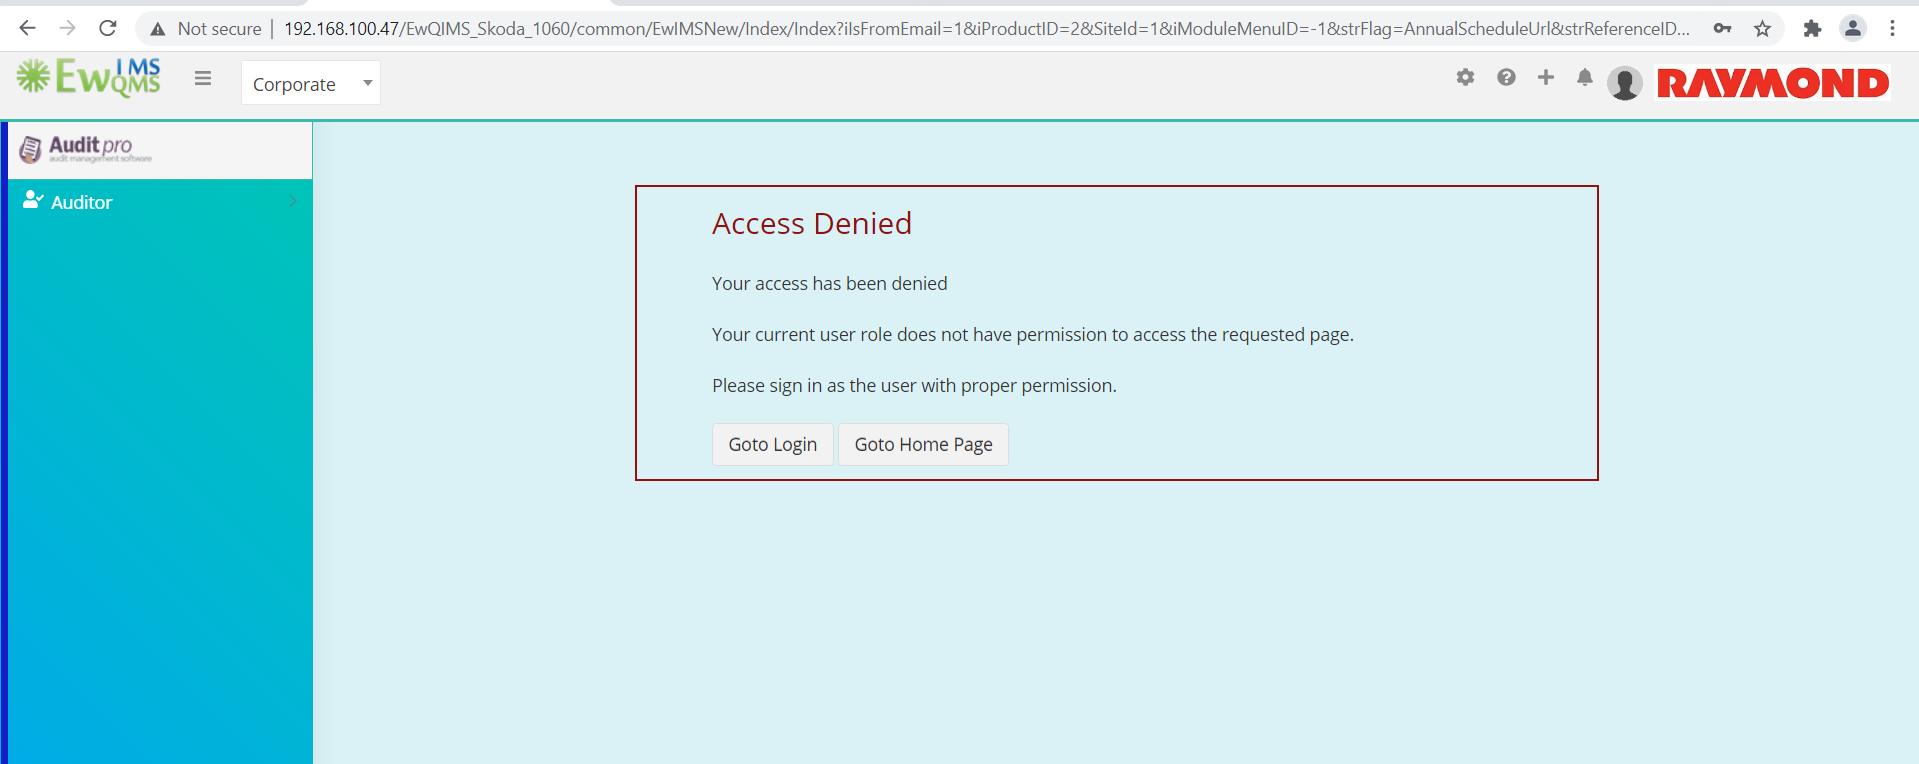The image size is (1919, 764).
Task: Open Chrome profile avatar
Action: point(1852,29)
